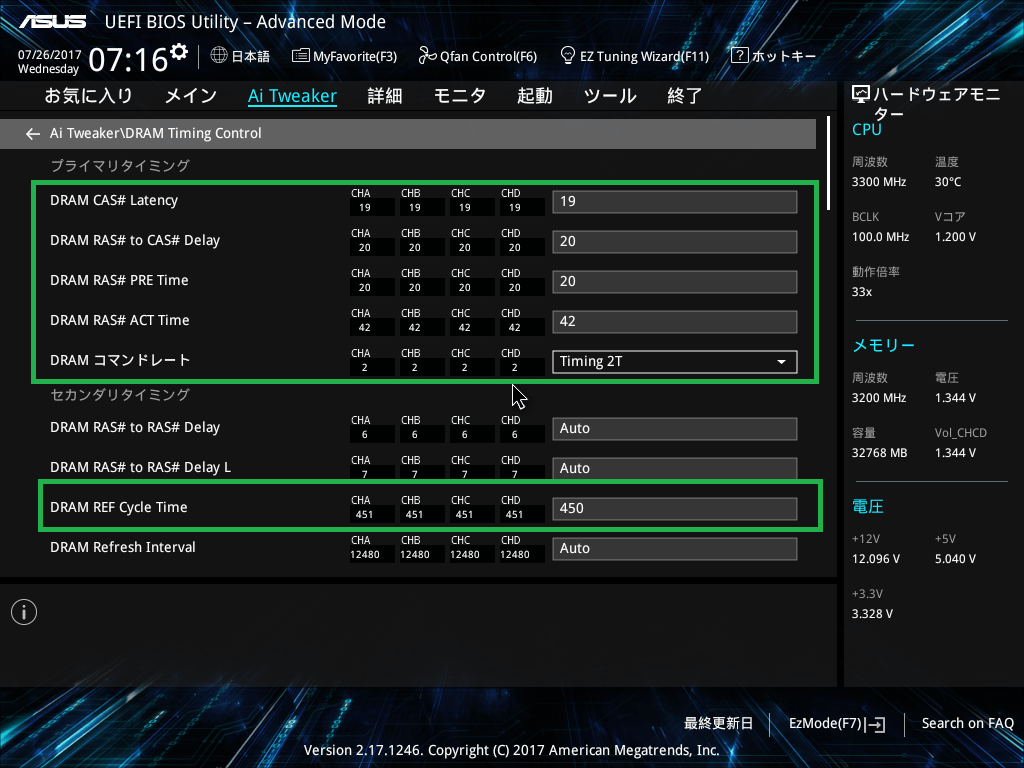
Task: Open Qfan Control(F6)
Action: (478, 56)
